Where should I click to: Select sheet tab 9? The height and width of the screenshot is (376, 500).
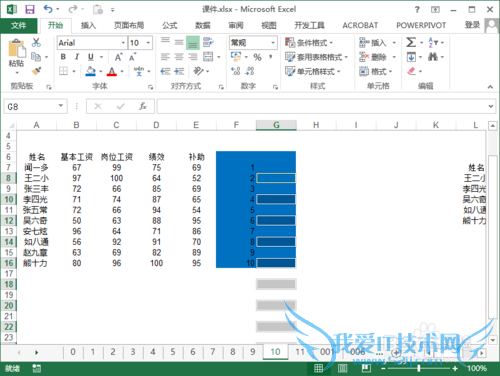click(253, 352)
